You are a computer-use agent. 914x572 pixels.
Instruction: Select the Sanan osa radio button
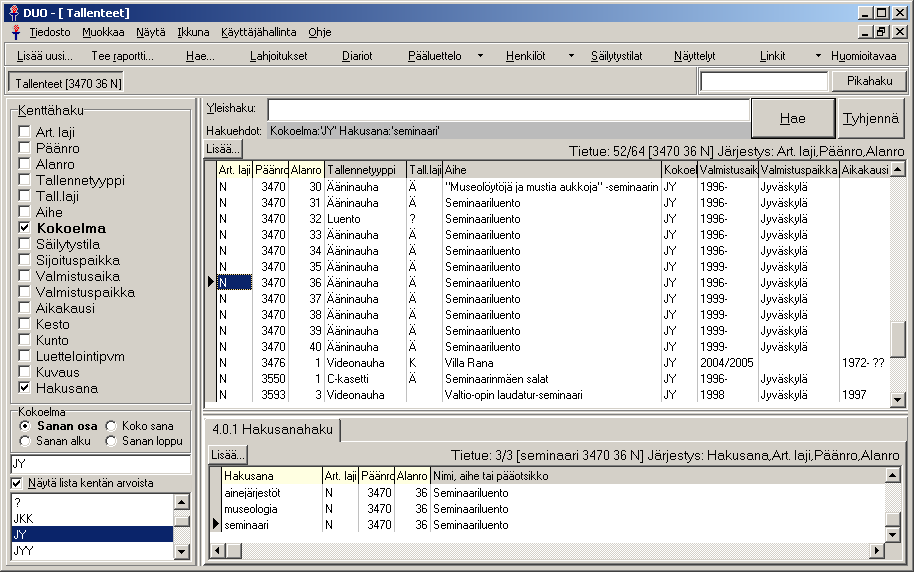pyautogui.click(x=24, y=426)
